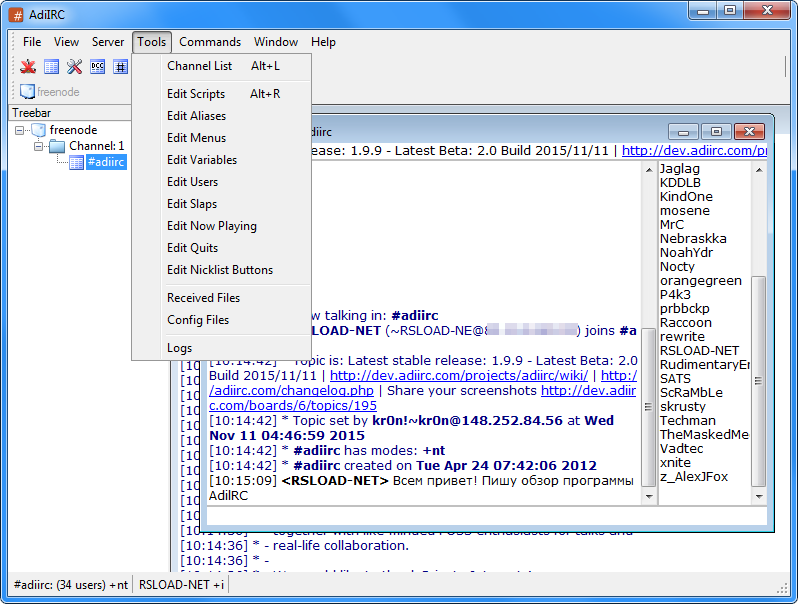Screen dimensions: 798x604
Task: Open the File menu
Action: pos(32,42)
